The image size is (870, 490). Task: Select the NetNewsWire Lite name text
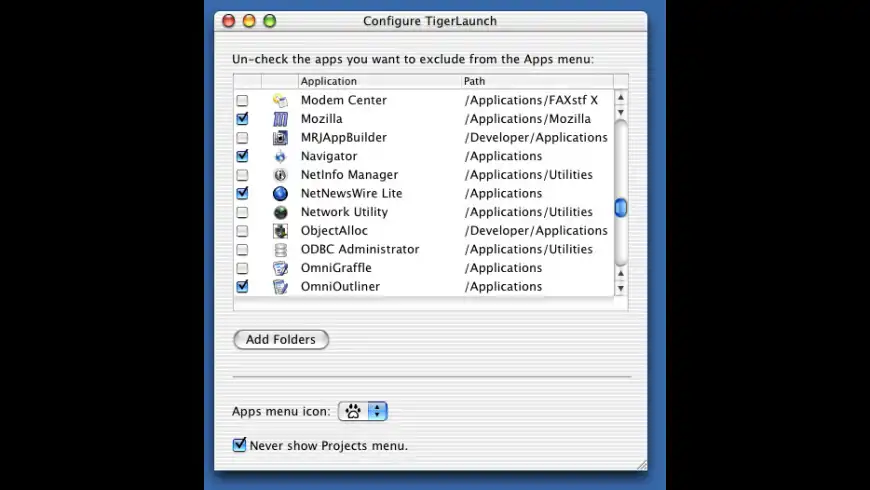pyautogui.click(x=352, y=193)
